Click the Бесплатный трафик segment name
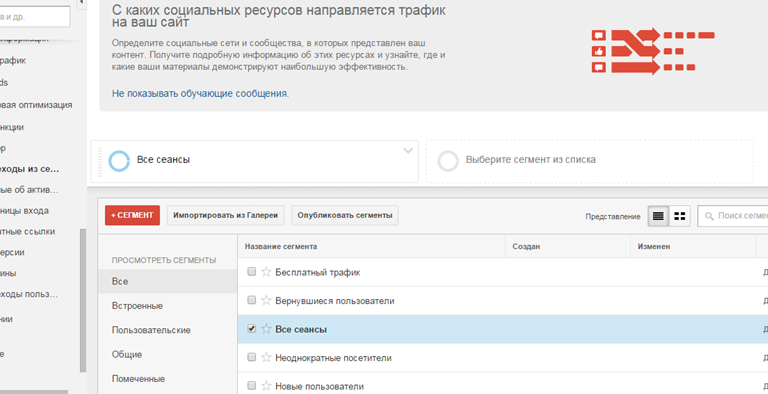768x394 pixels. pyautogui.click(x=318, y=272)
